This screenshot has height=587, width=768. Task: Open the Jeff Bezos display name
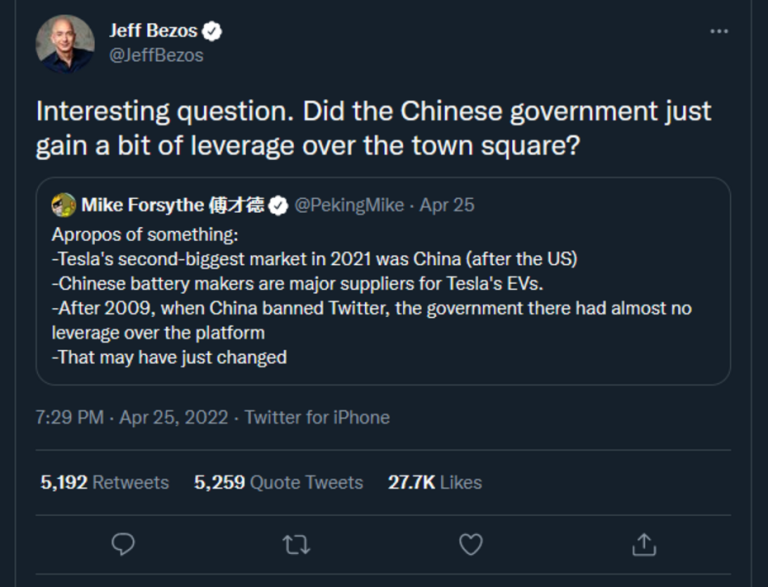153,31
